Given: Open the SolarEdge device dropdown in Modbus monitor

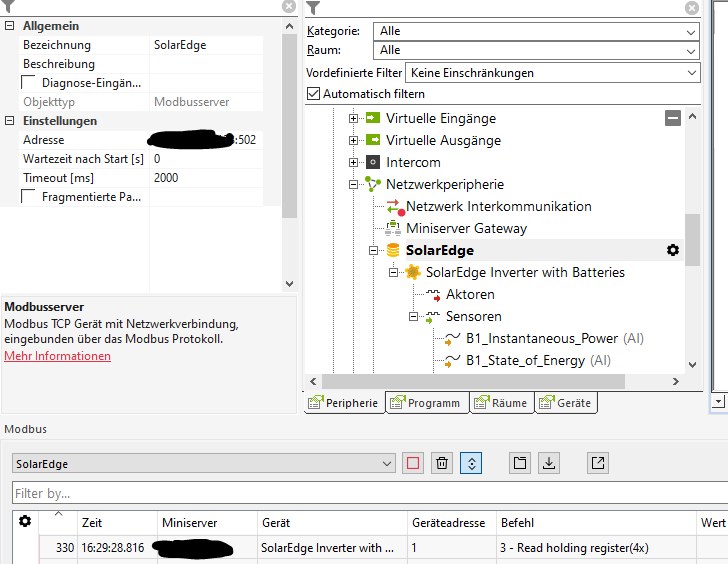Looking at the screenshot, I should click(204, 463).
